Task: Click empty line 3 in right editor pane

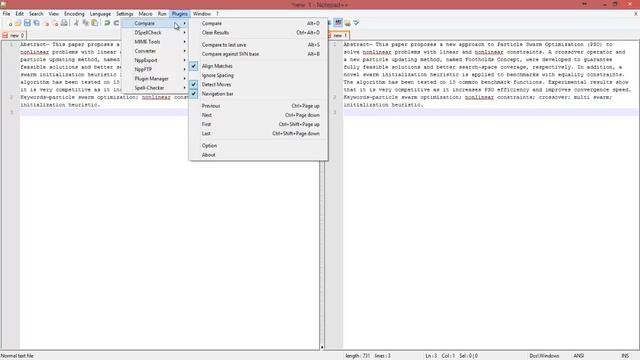Action: pyautogui.click(x=491, y=112)
